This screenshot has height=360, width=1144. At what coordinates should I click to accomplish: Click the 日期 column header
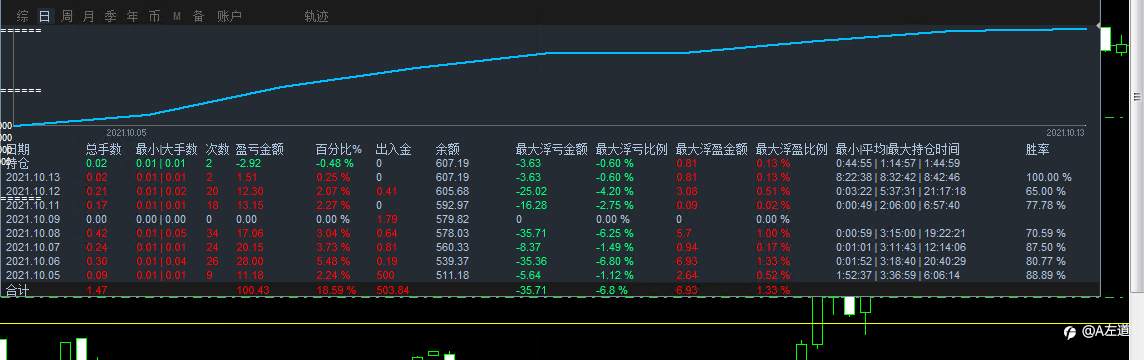(18, 150)
